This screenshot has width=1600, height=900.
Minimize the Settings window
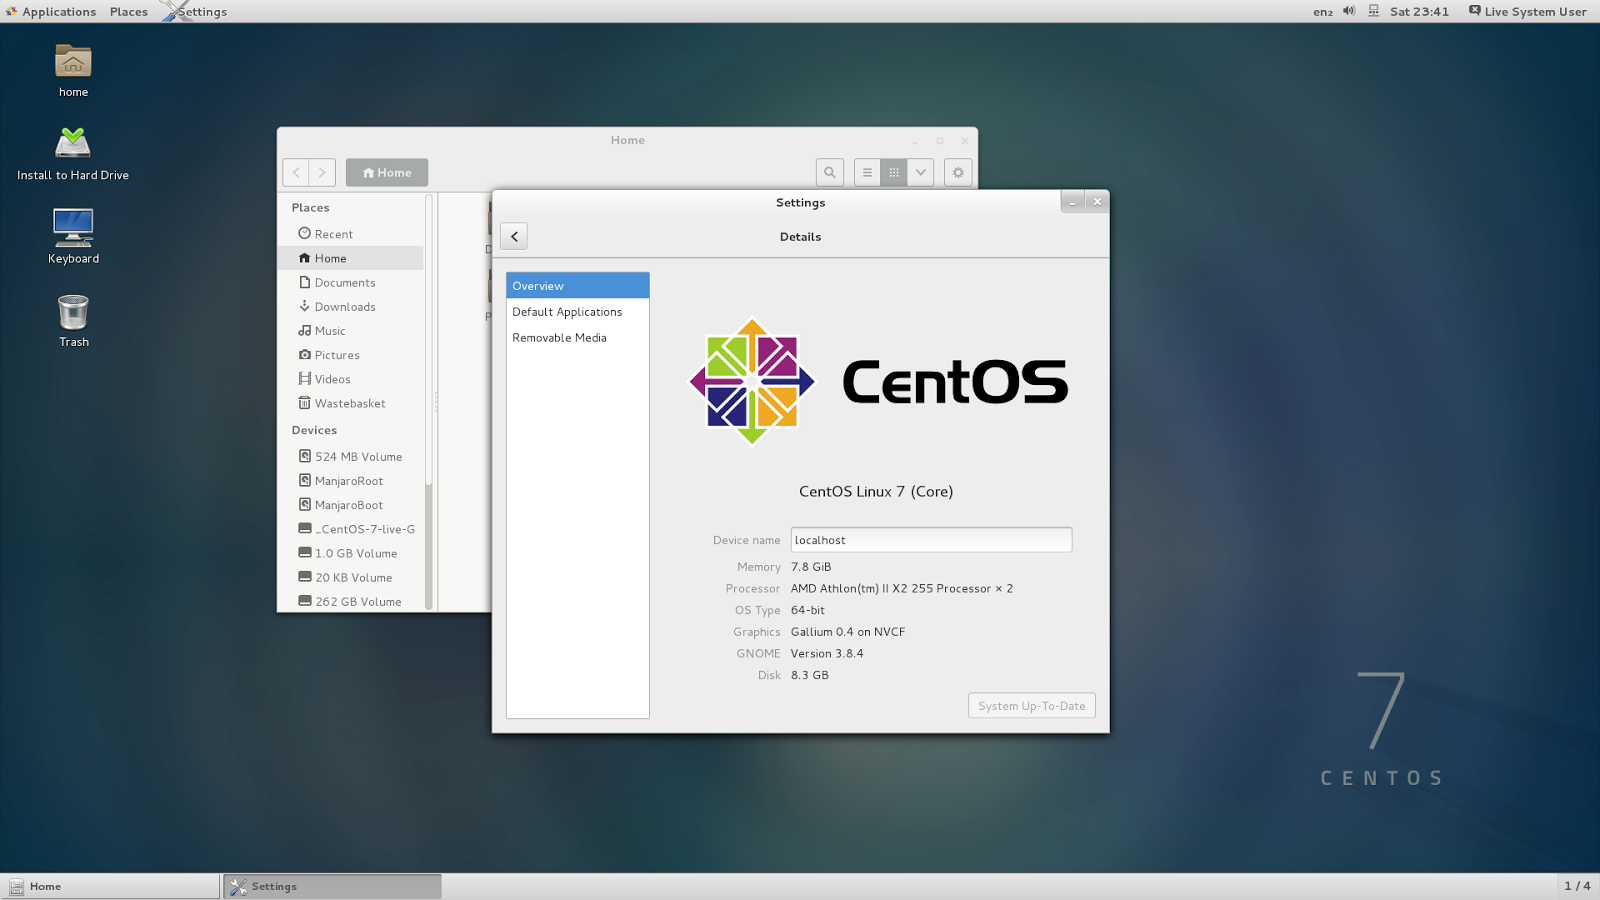[1073, 202]
